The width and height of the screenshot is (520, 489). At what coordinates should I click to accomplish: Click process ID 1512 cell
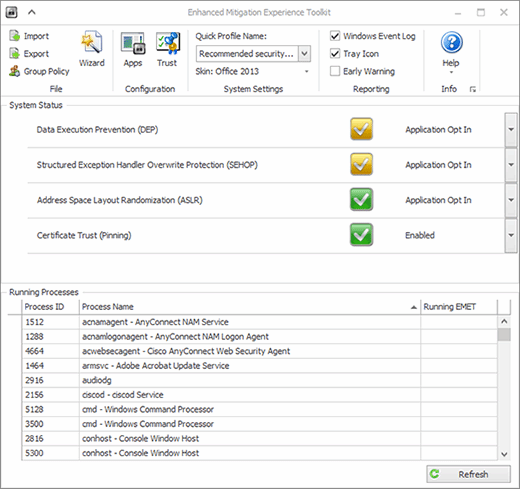[x=51, y=322]
